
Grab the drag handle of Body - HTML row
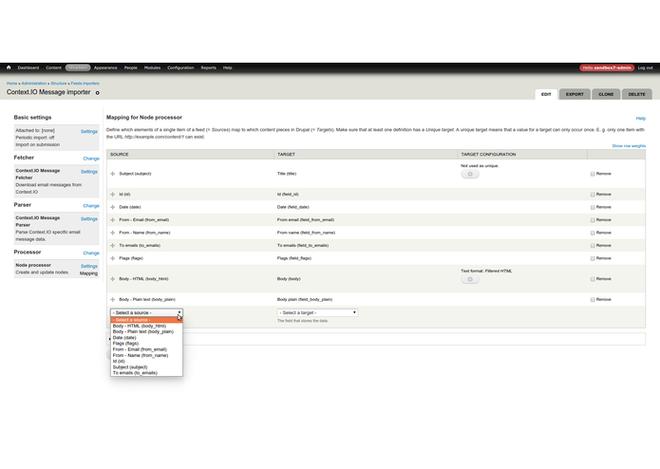coord(112,279)
